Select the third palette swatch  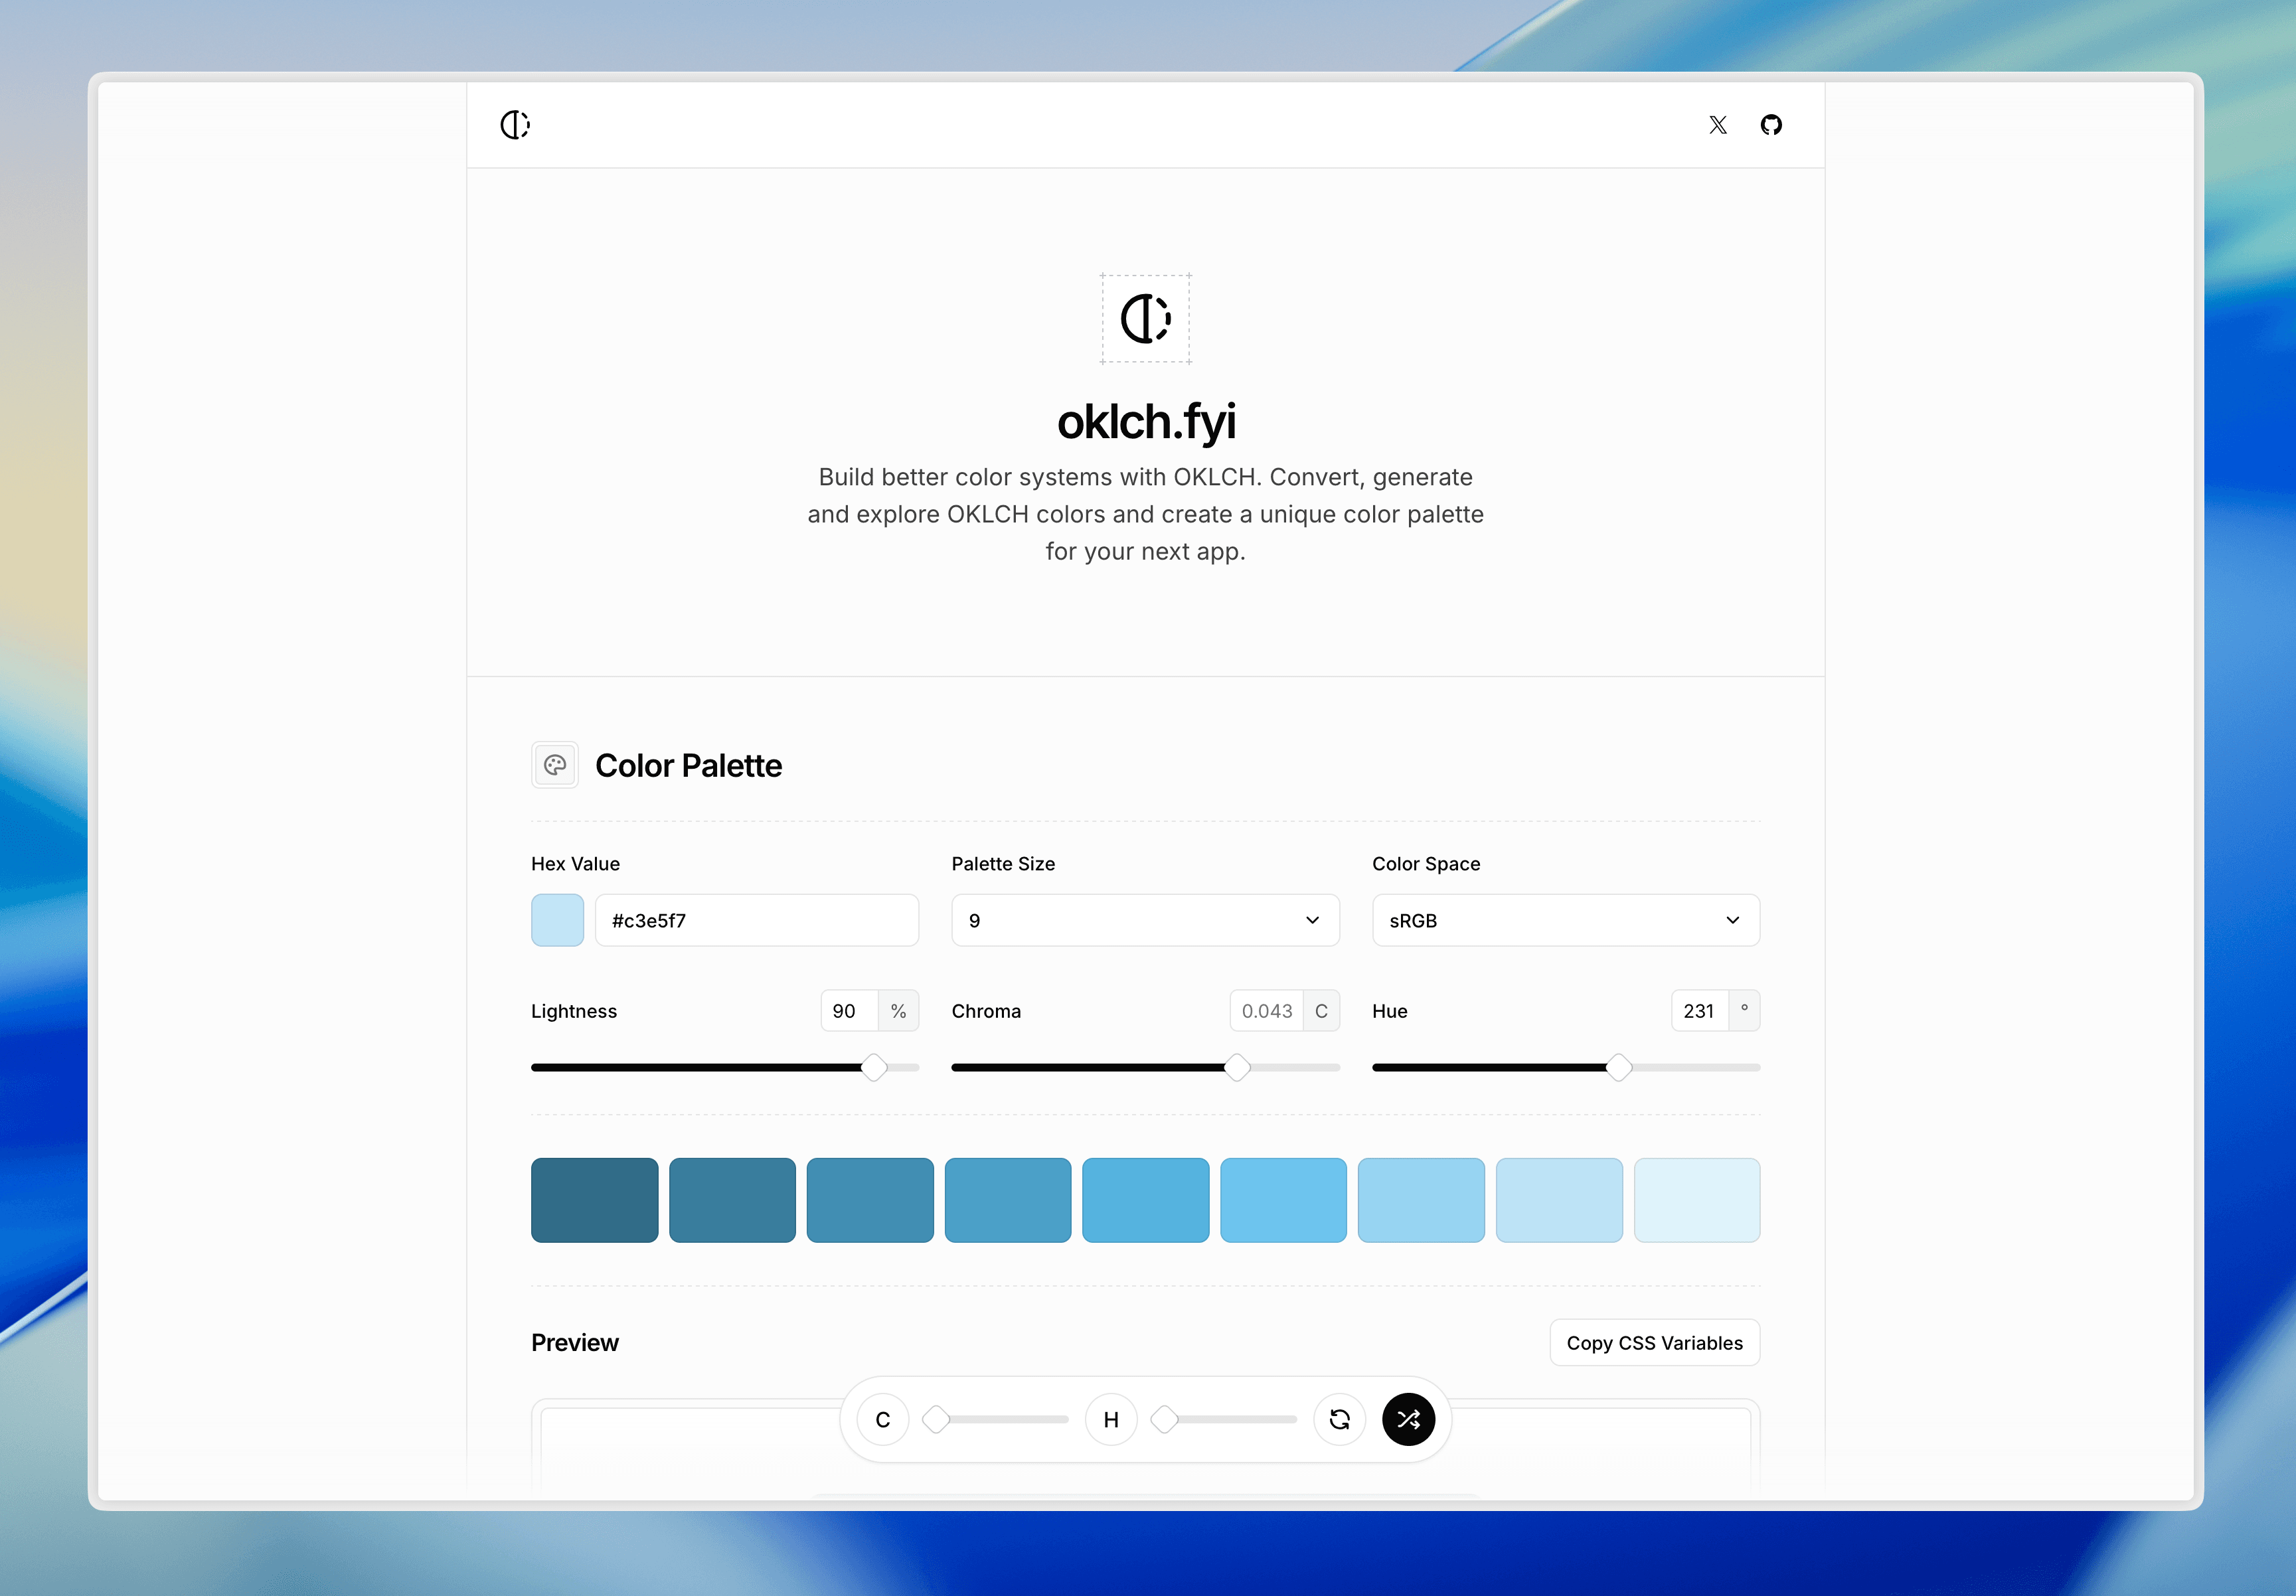[x=870, y=1200]
